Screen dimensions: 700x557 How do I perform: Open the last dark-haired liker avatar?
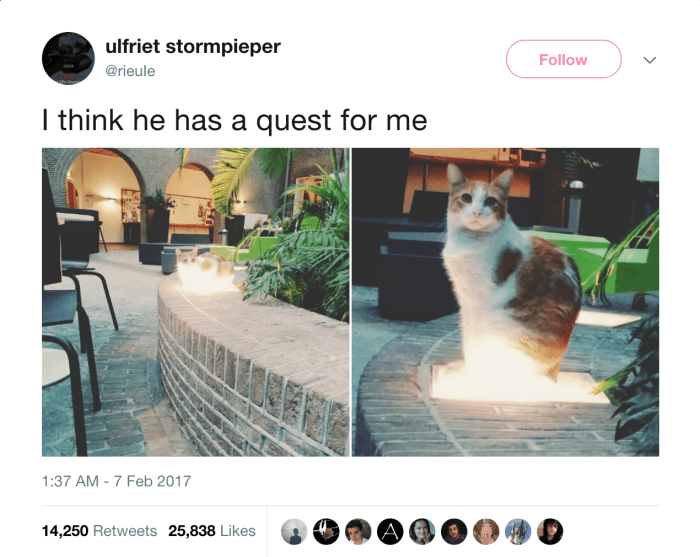pyautogui.click(x=550, y=531)
